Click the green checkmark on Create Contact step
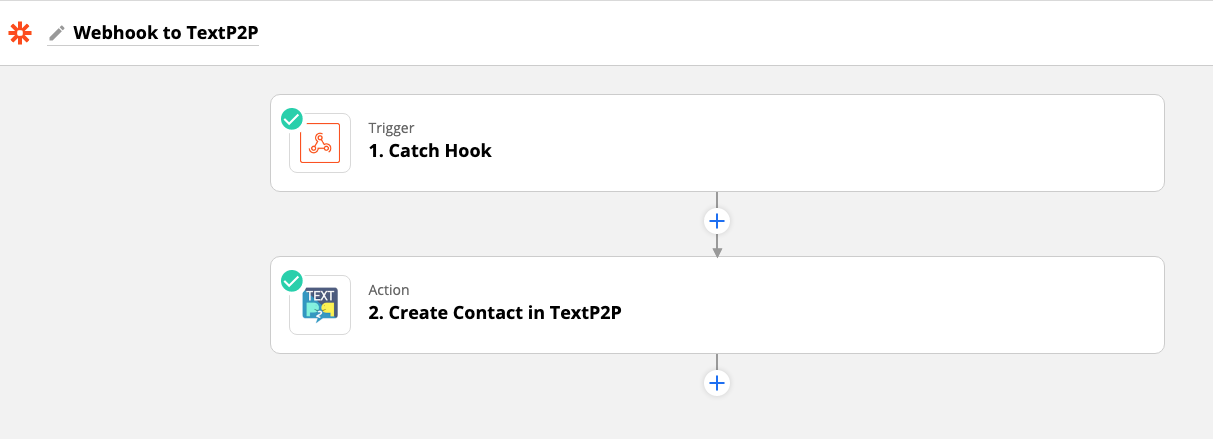 point(291,281)
